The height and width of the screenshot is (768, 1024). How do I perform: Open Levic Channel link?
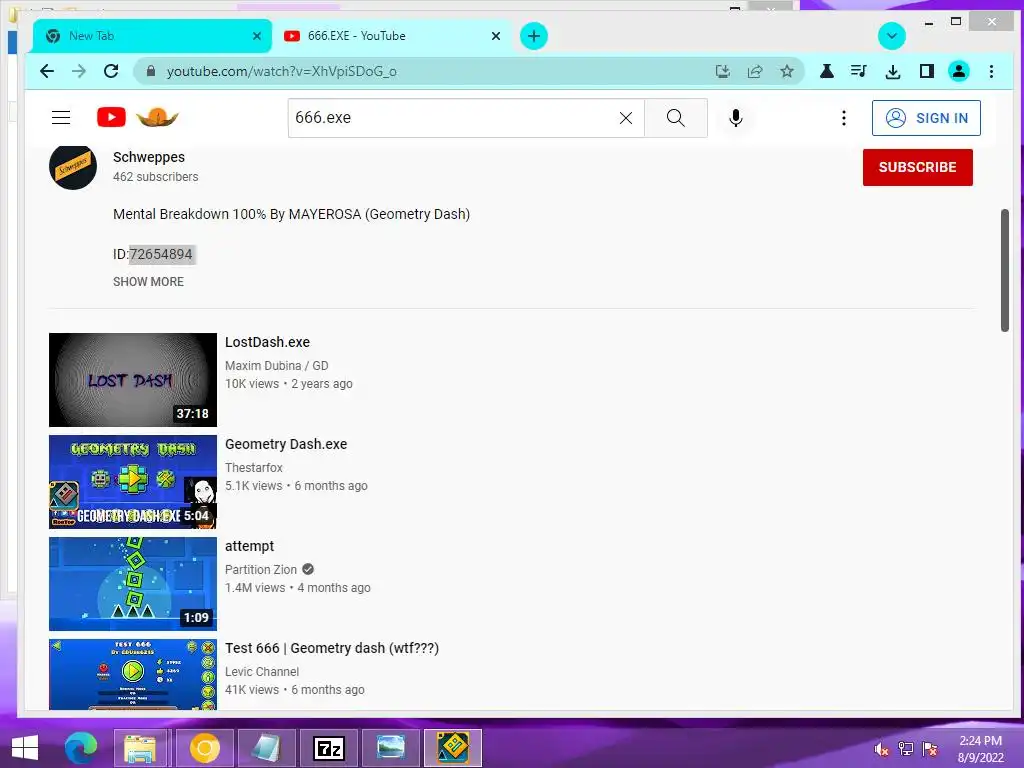click(262, 671)
